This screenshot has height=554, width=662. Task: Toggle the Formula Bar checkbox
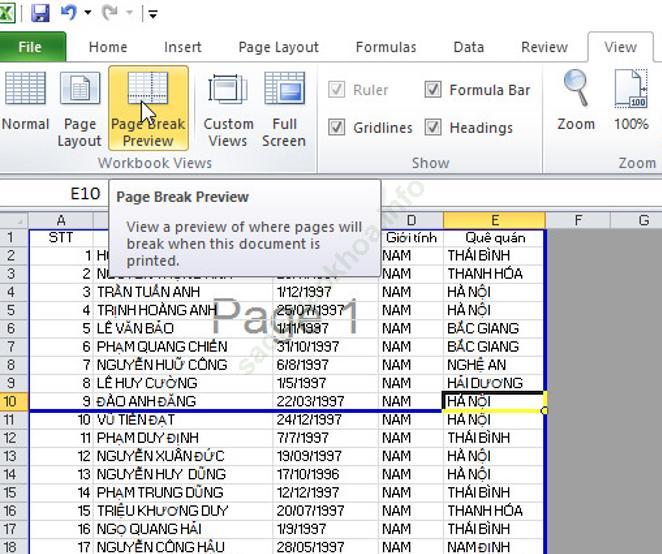click(x=433, y=90)
